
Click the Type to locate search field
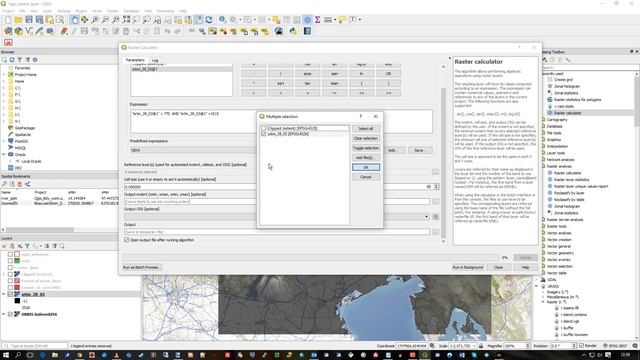tap(34, 346)
